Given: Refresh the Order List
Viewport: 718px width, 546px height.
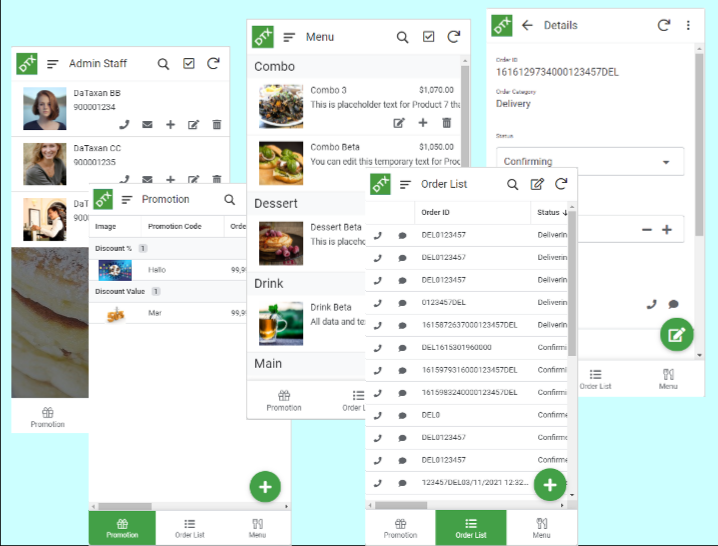Looking at the screenshot, I should click(x=561, y=184).
